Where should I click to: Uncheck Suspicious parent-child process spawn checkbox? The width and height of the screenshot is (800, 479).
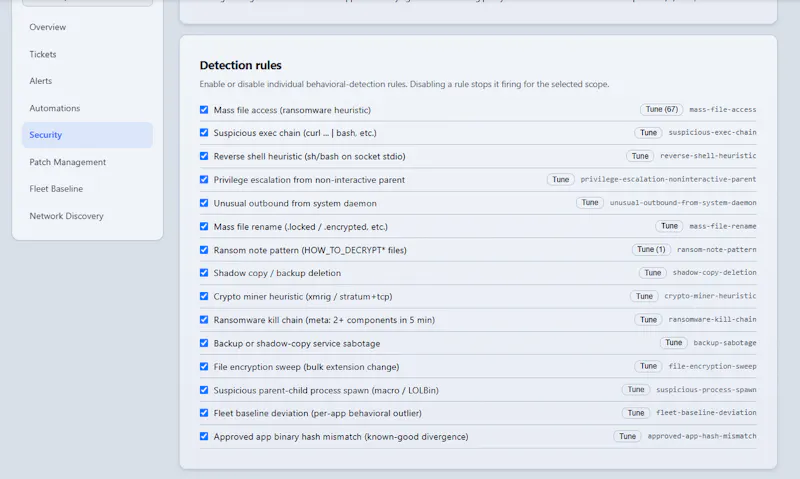[x=204, y=390]
